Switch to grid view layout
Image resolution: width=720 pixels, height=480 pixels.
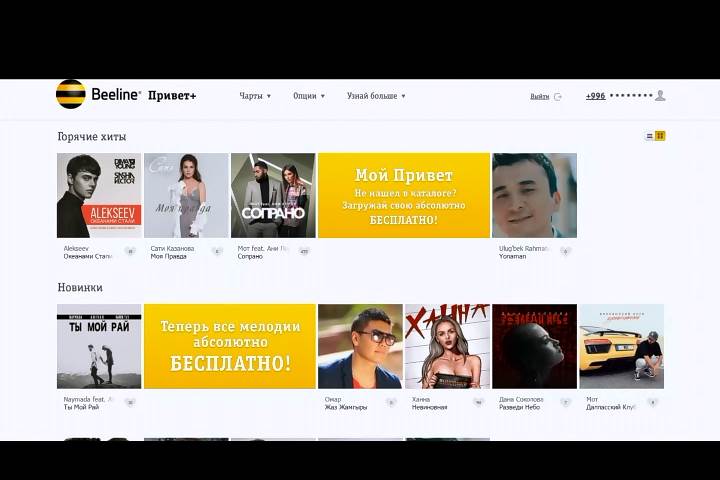click(x=660, y=136)
